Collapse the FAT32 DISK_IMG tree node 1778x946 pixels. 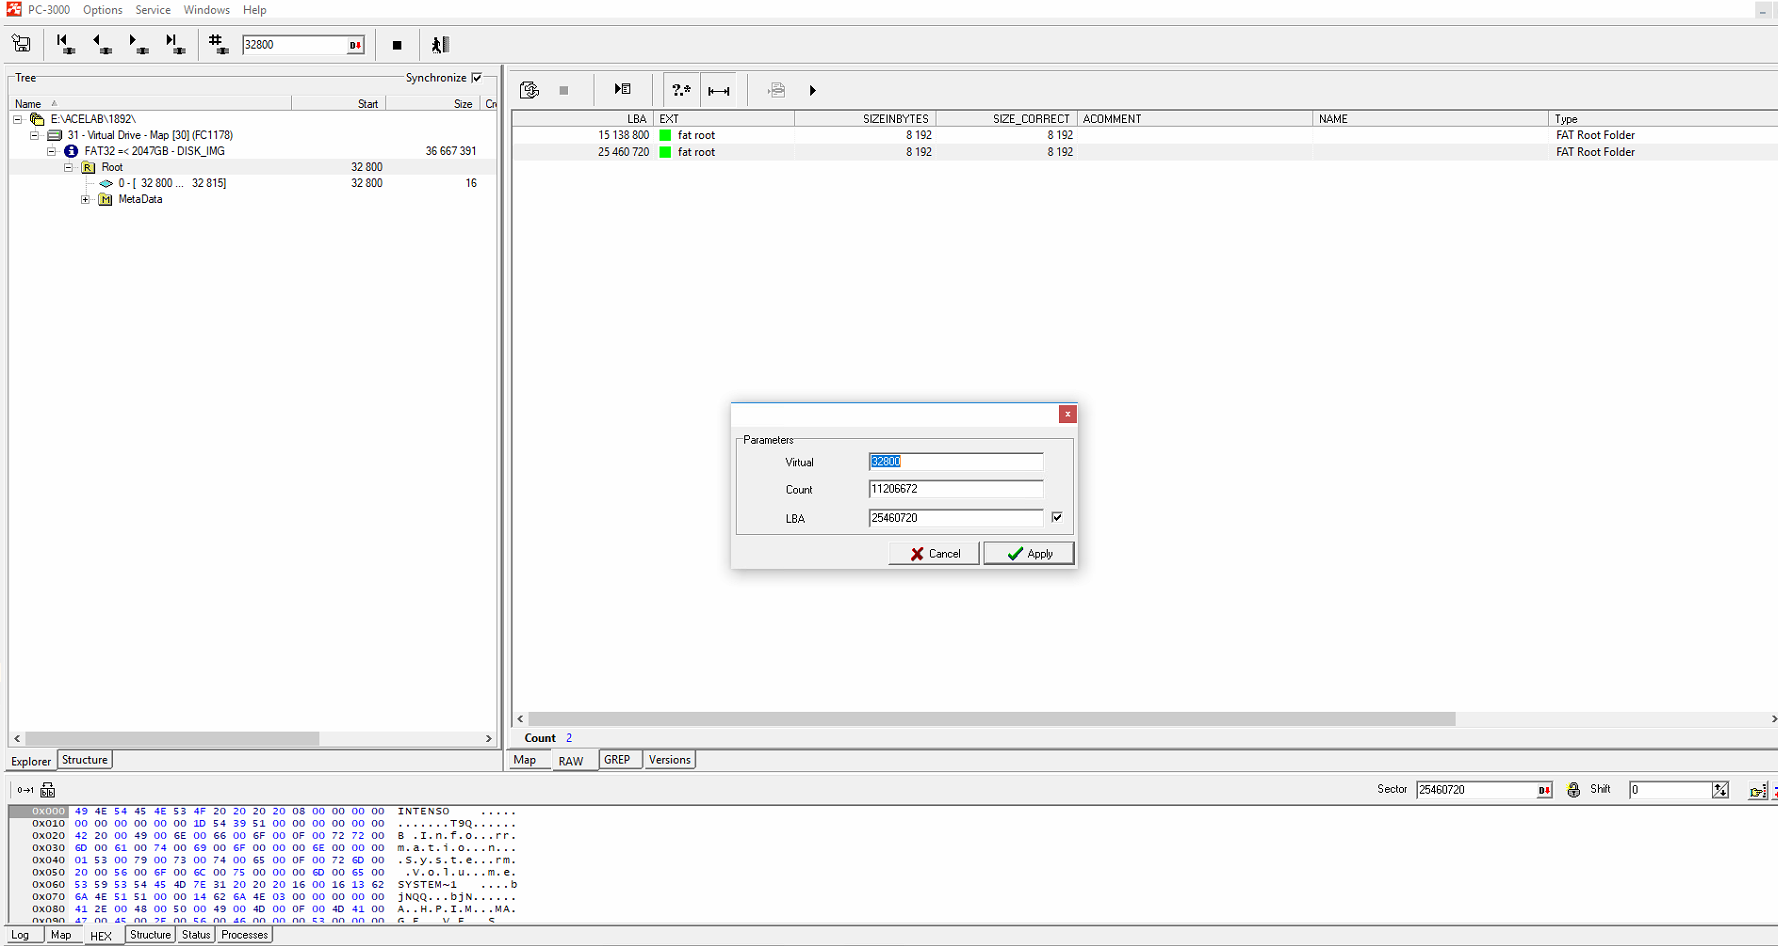click(x=52, y=152)
